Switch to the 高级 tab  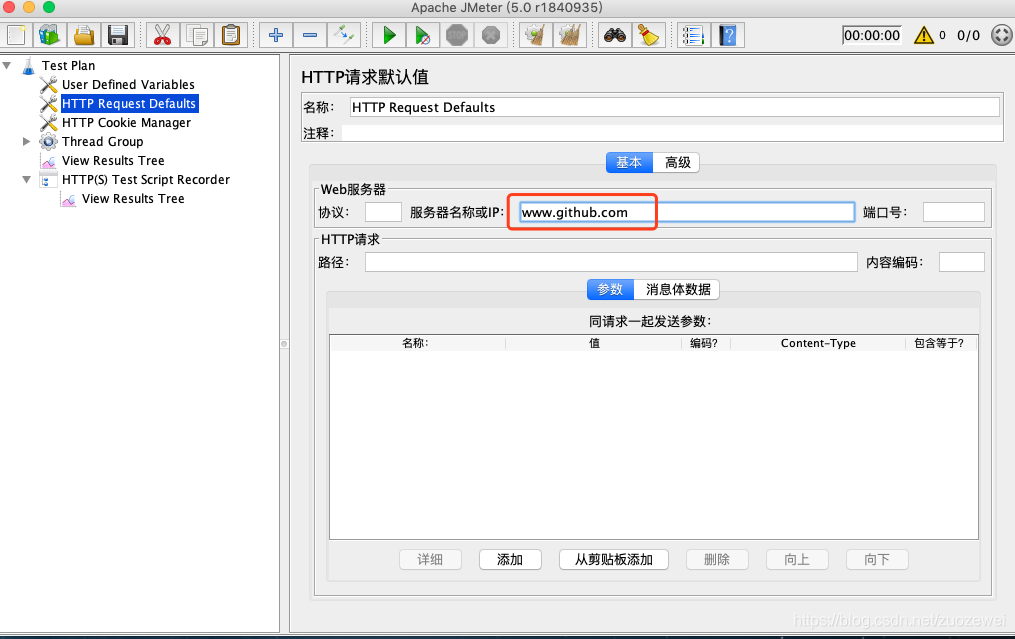point(677,161)
